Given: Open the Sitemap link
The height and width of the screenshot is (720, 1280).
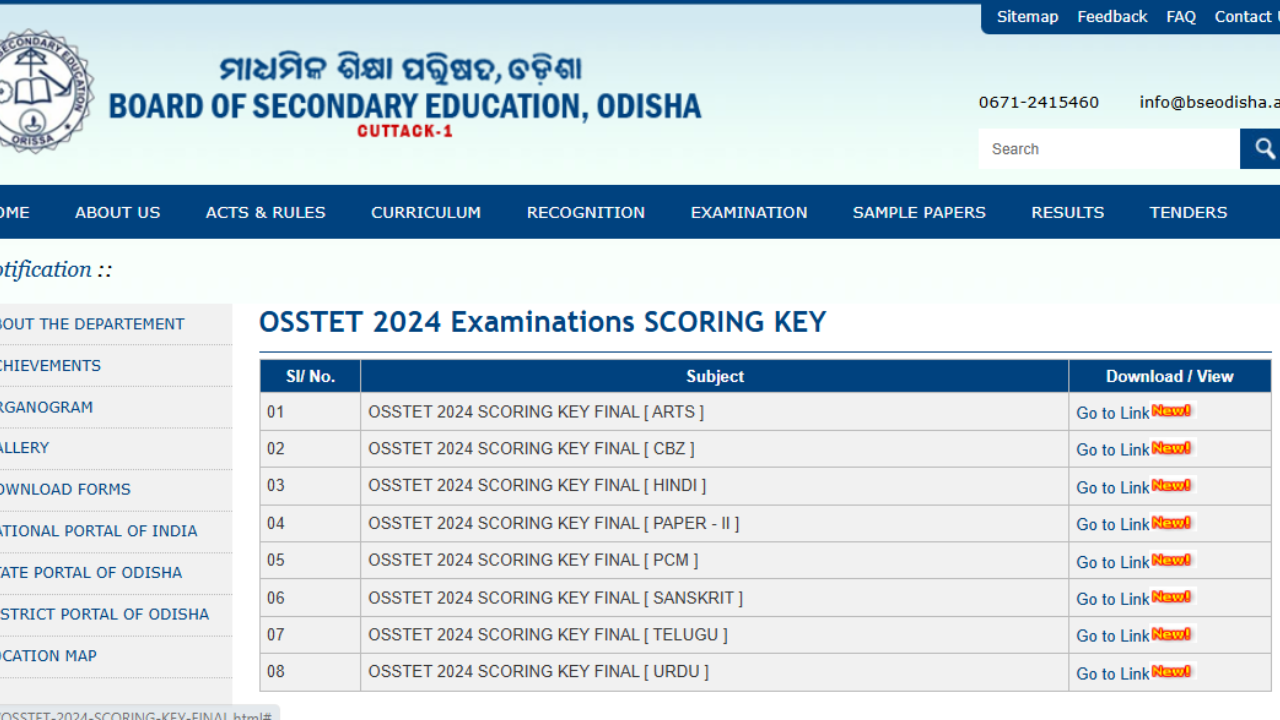Looking at the screenshot, I should coord(1027,17).
